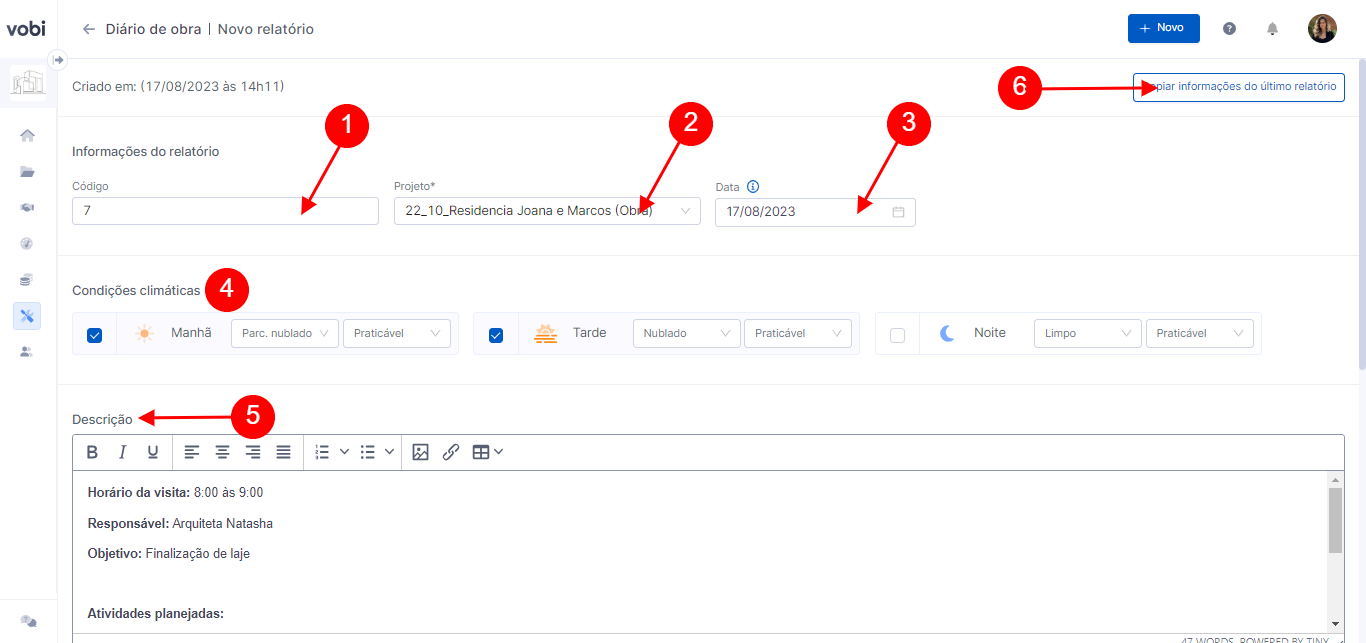Image resolution: width=1366 pixels, height=643 pixels.
Task: Open the chat bubbles icon at sidebar bottom
Action: click(x=28, y=621)
